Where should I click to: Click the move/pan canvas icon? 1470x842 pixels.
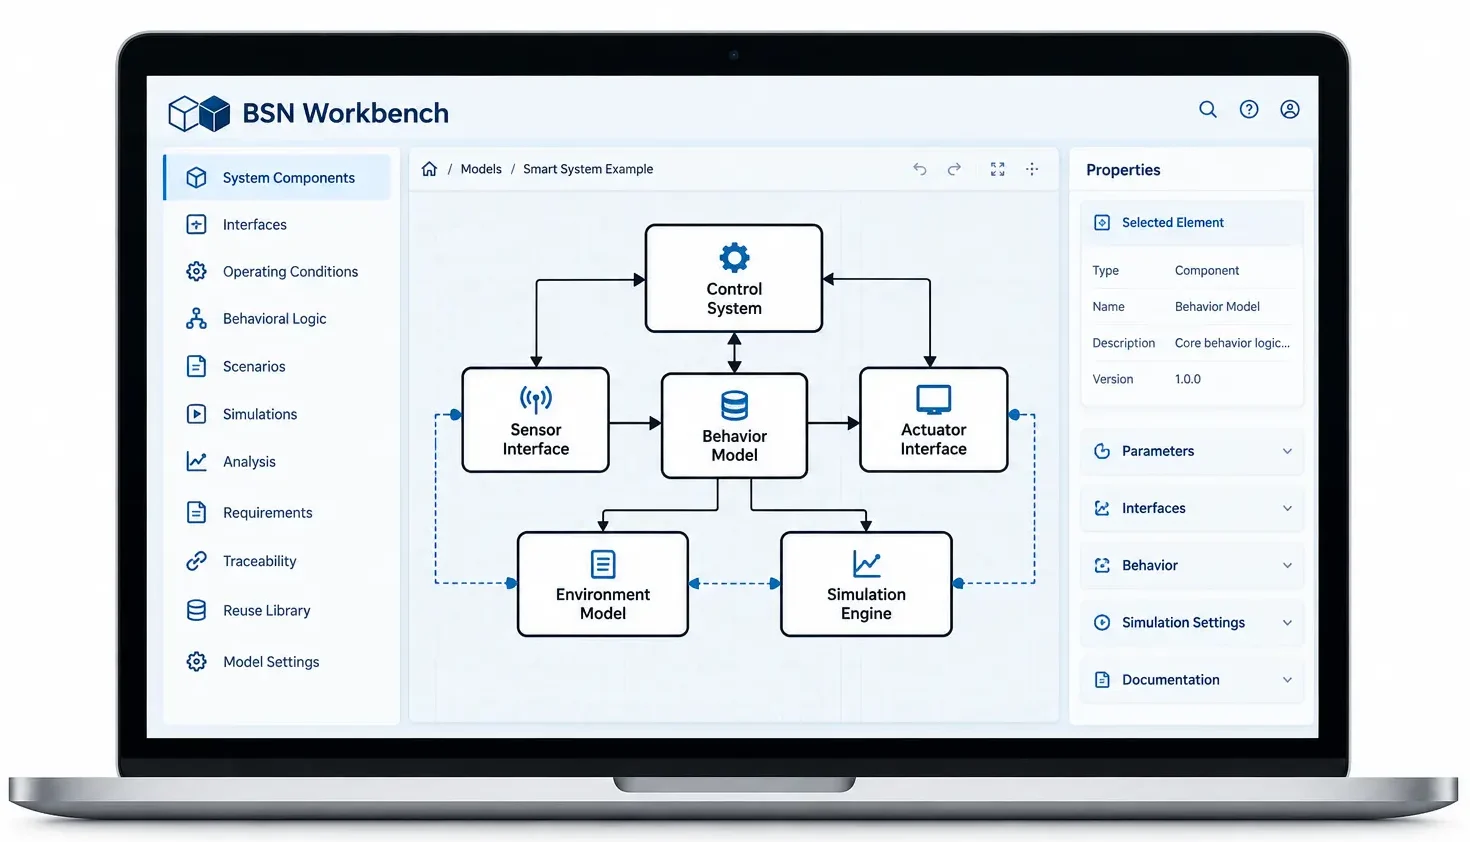click(1032, 169)
